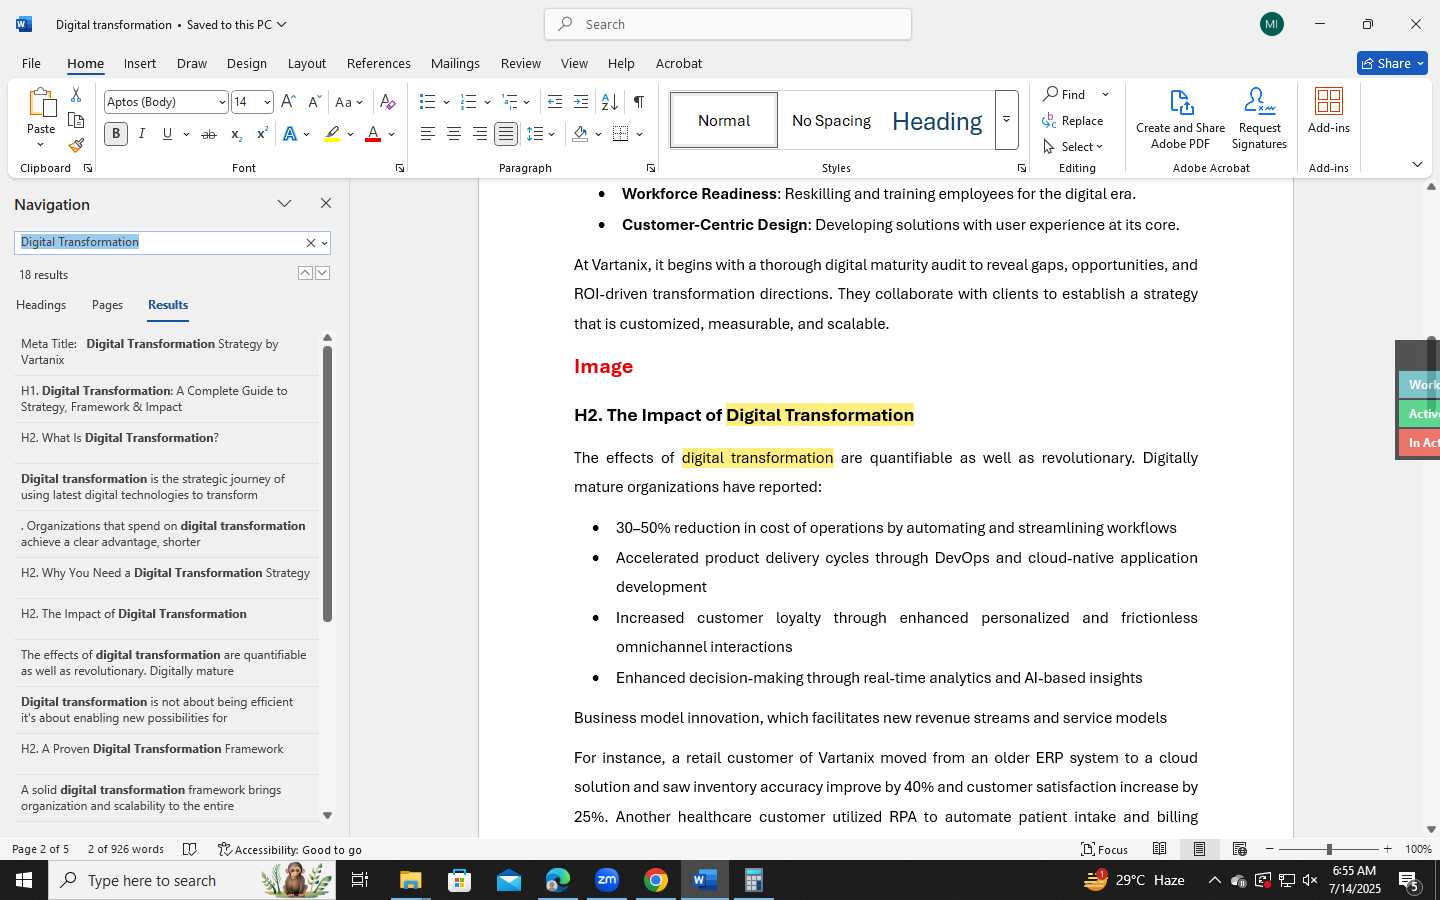Open File Explorer from taskbar
The image size is (1440, 900).
[x=411, y=880]
